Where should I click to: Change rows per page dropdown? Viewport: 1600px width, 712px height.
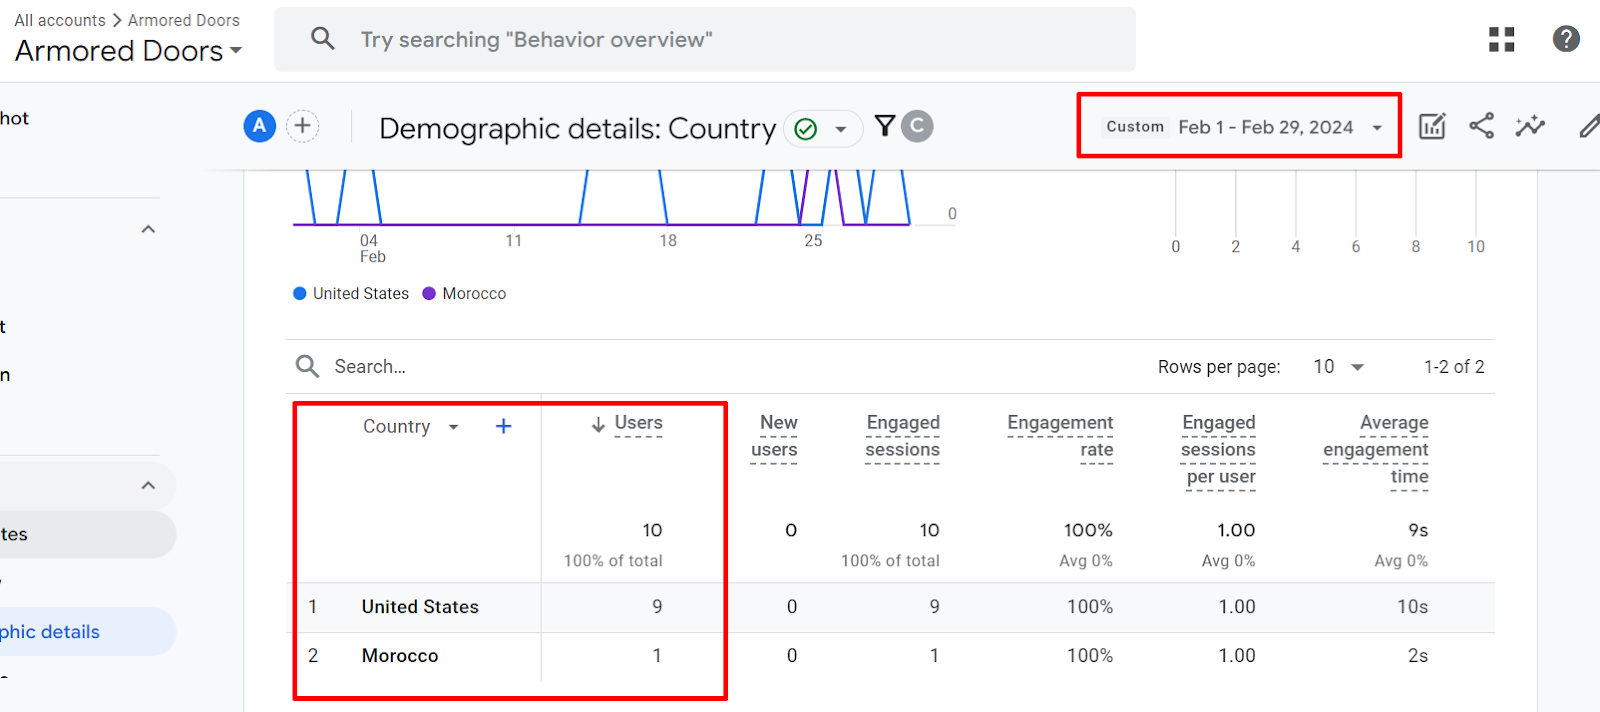click(1338, 367)
